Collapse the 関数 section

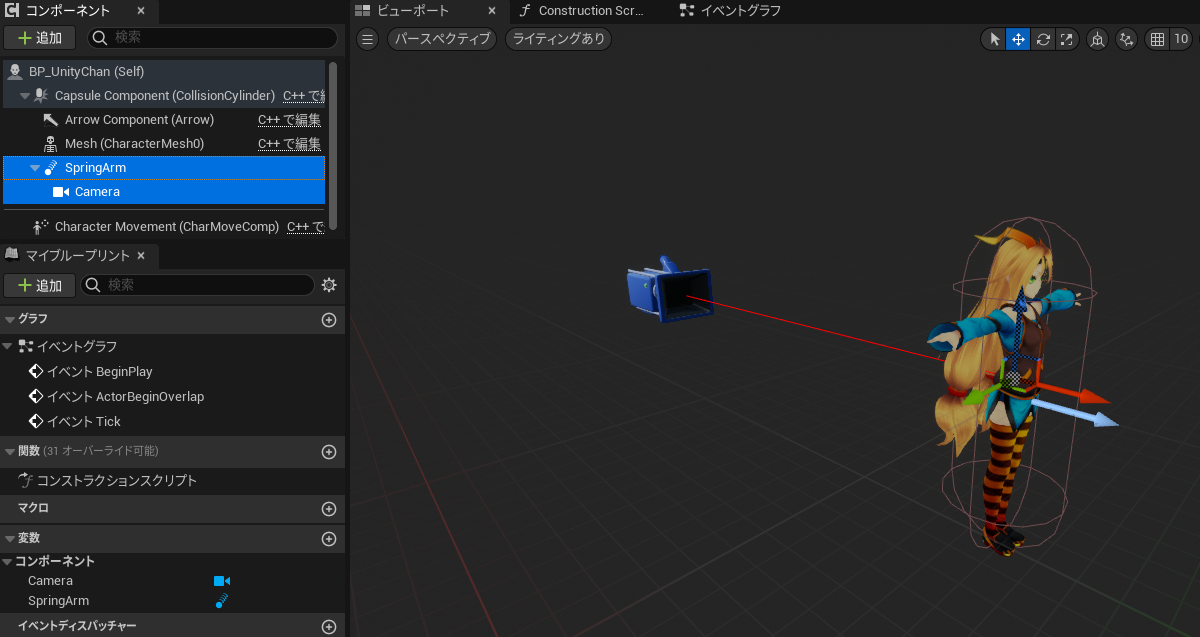click(10, 452)
